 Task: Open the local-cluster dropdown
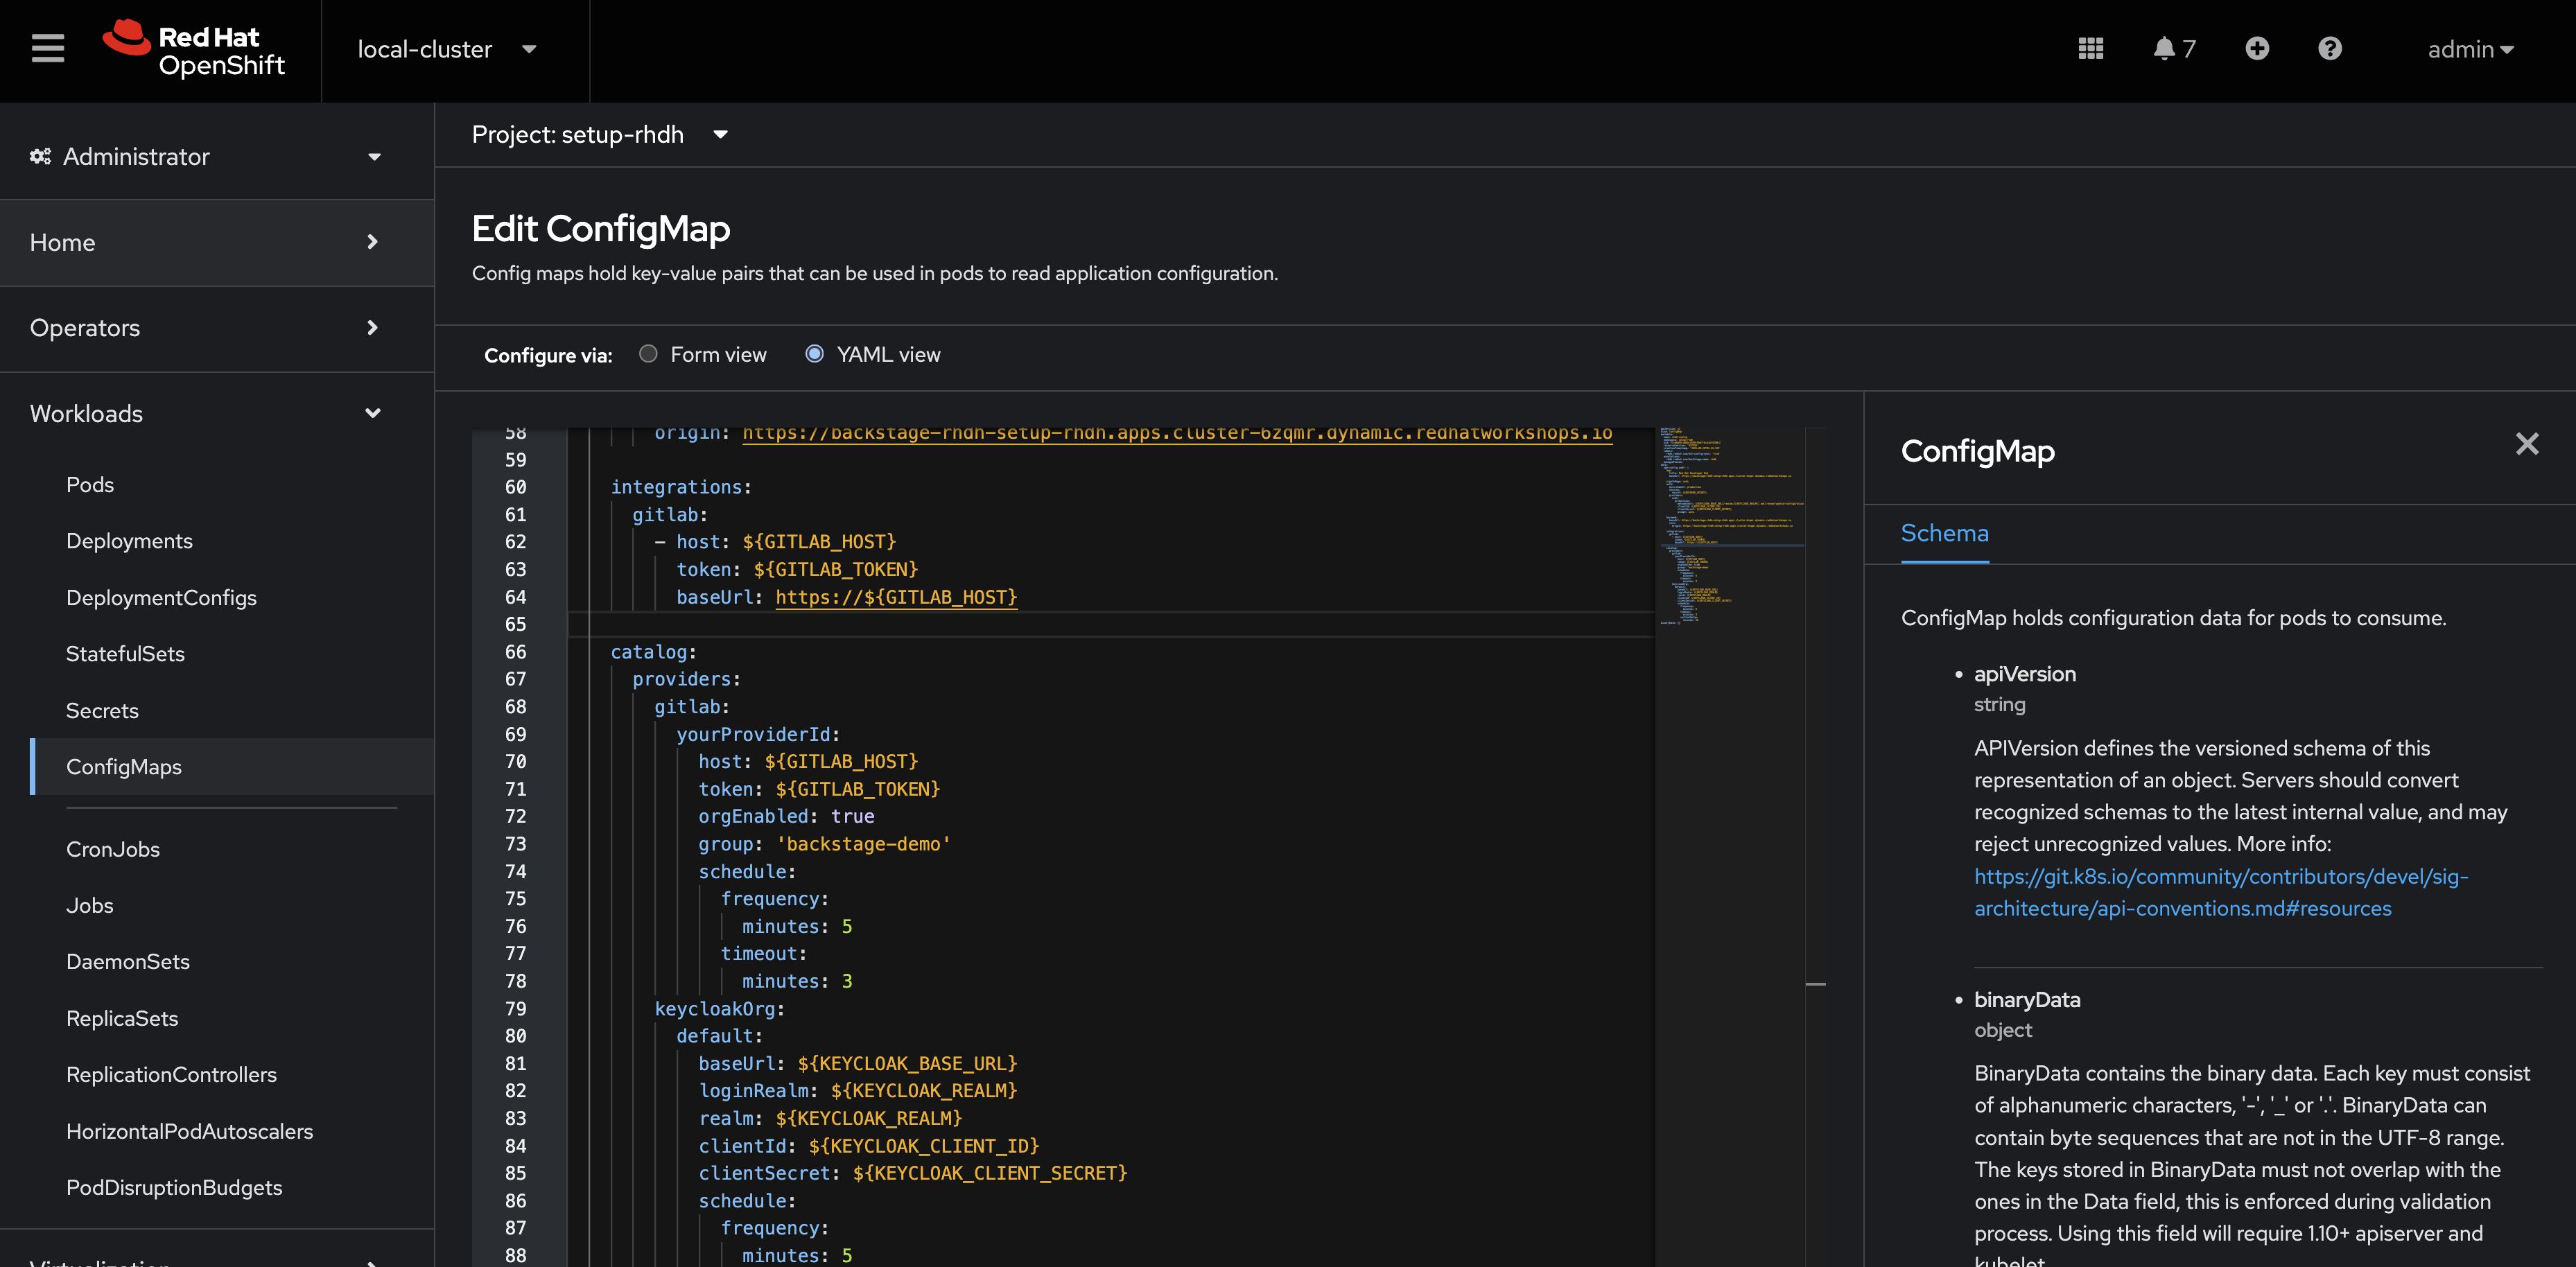(447, 49)
